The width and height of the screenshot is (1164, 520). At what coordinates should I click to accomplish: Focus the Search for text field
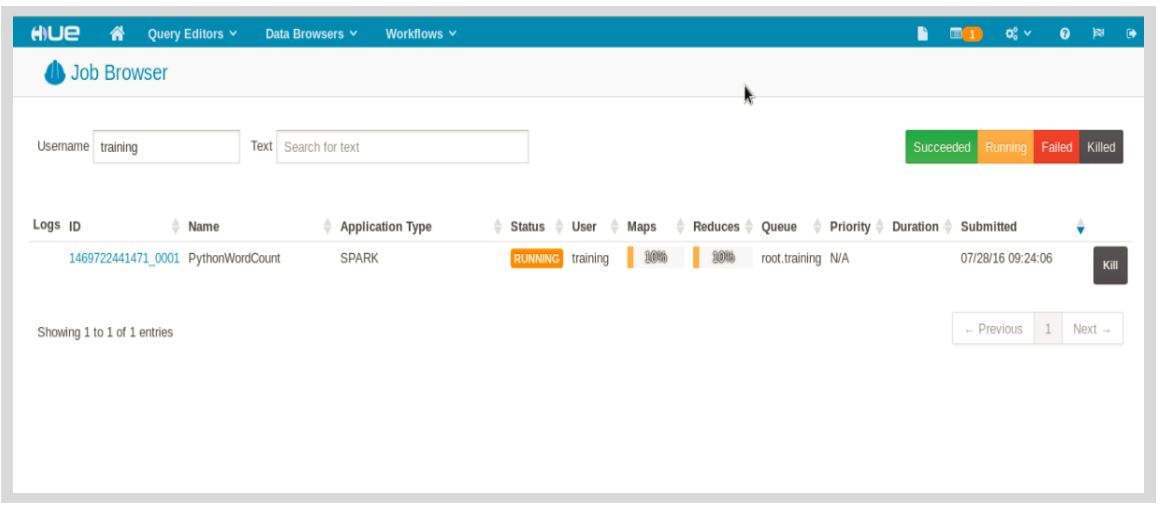point(402,147)
